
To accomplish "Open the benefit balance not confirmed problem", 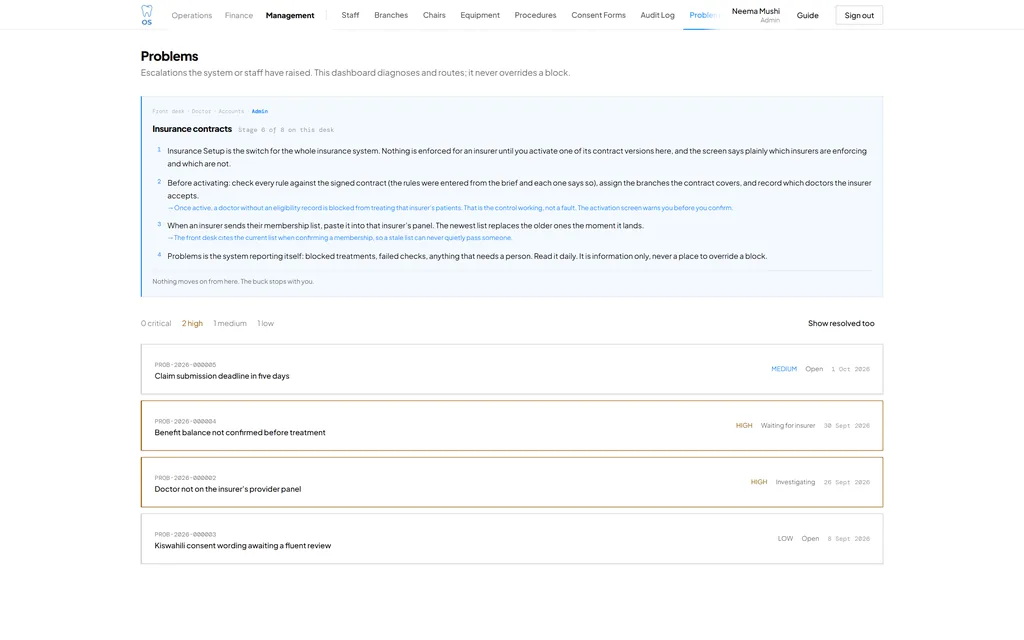I will click(512, 426).
